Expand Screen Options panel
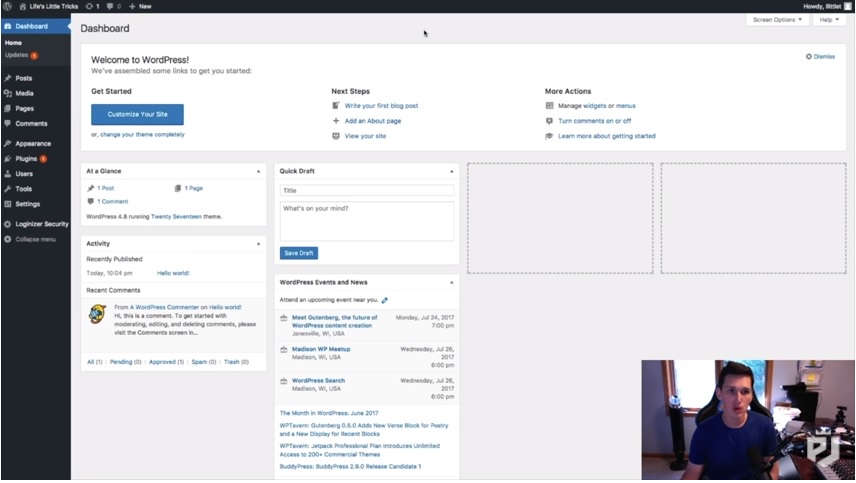This screenshot has width=856, height=483. pos(777,20)
